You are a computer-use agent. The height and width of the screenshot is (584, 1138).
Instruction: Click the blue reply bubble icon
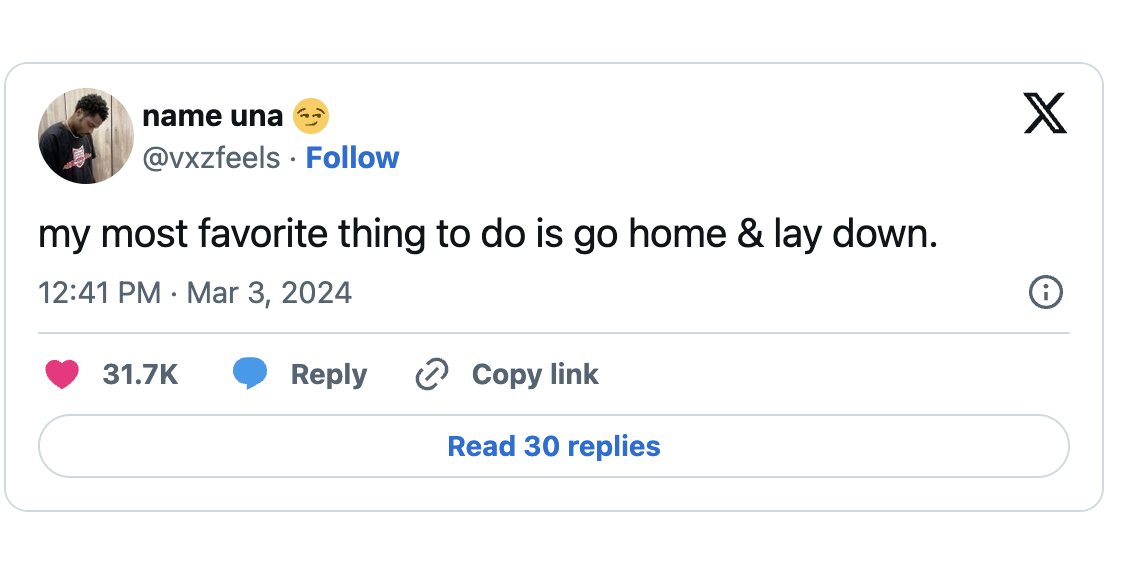pos(250,374)
